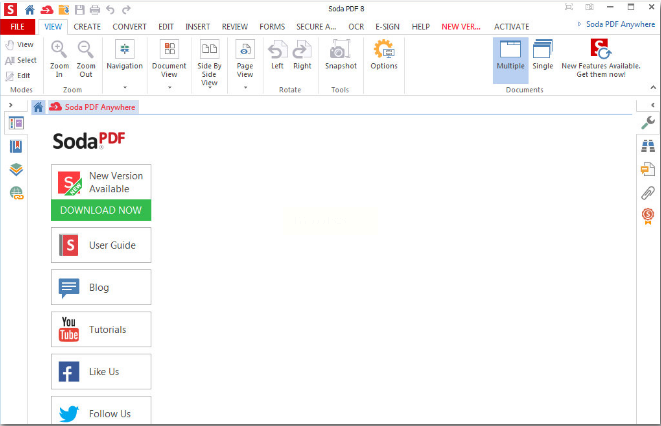Switch to Edit mode in Modes group
The image size is (661, 426).
[x=18, y=76]
